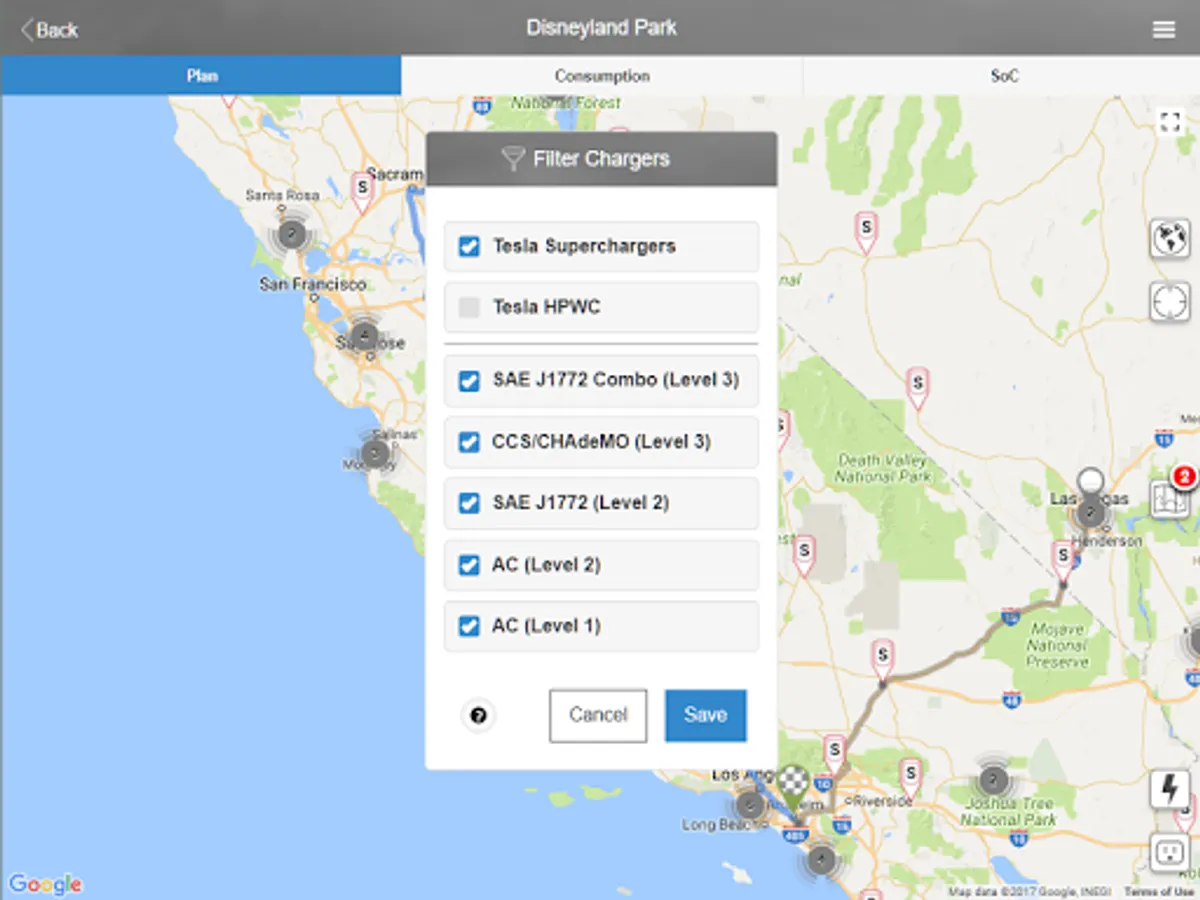
Task: Click the power outlet icon
Action: coord(1170,852)
